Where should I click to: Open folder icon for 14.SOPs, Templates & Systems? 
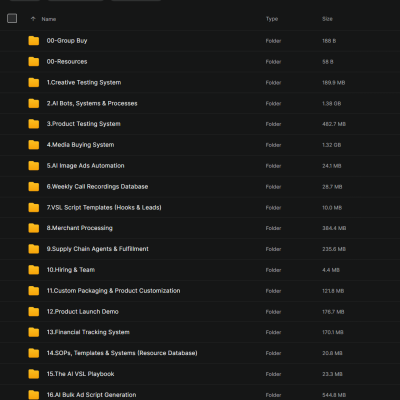(x=34, y=353)
